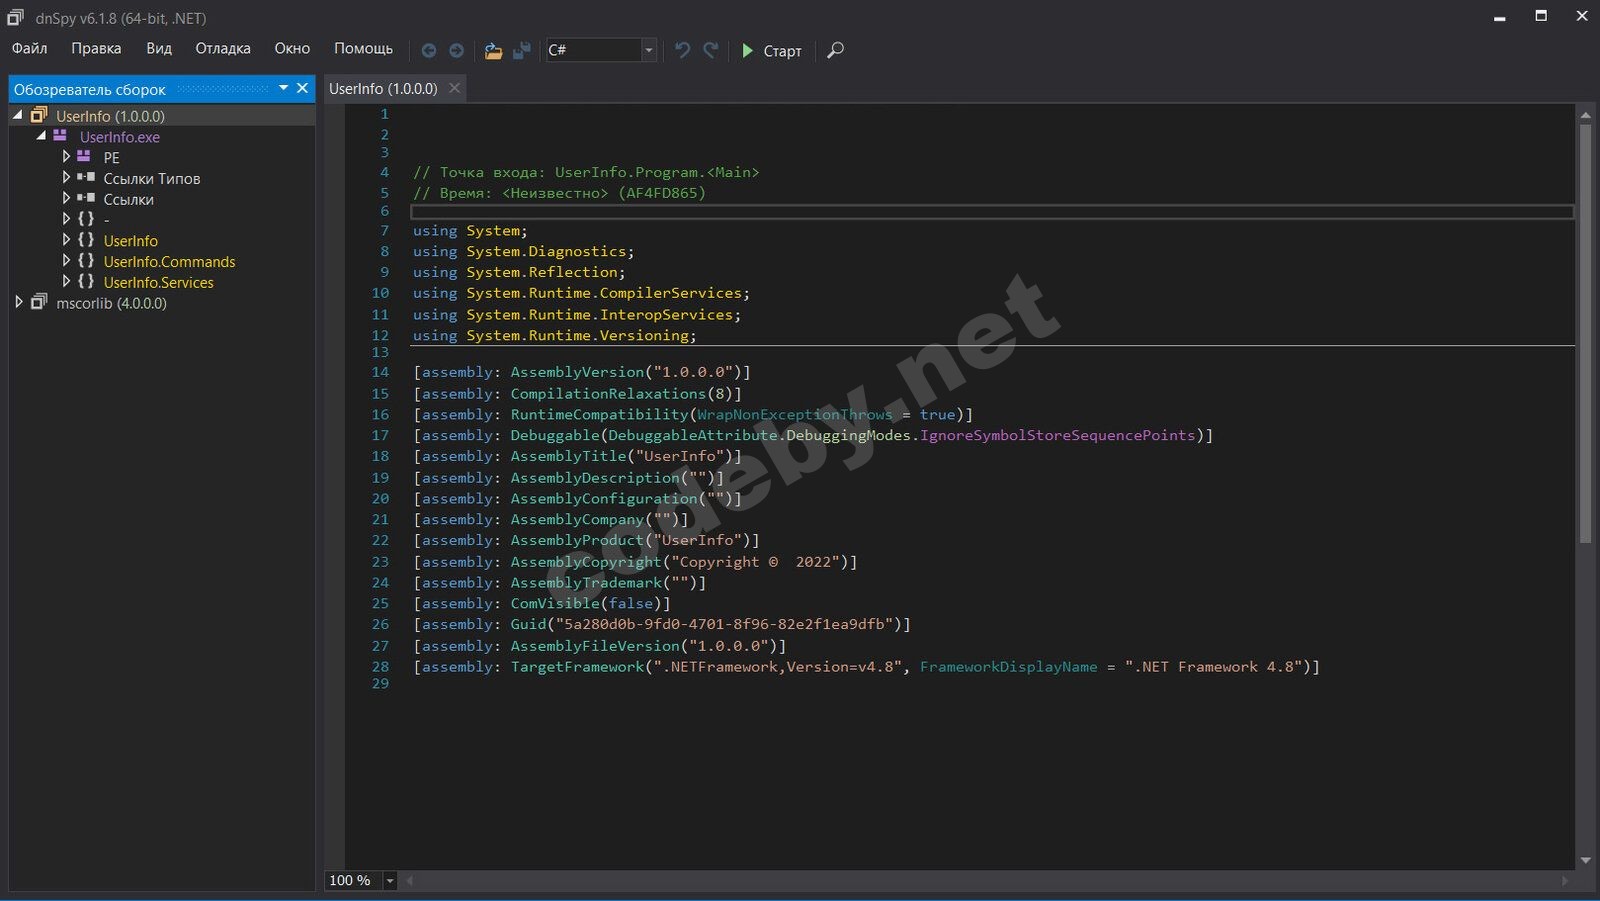This screenshot has width=1600, height=901.
Task: Open search with the magnifier icon
Action: [836, 50]
